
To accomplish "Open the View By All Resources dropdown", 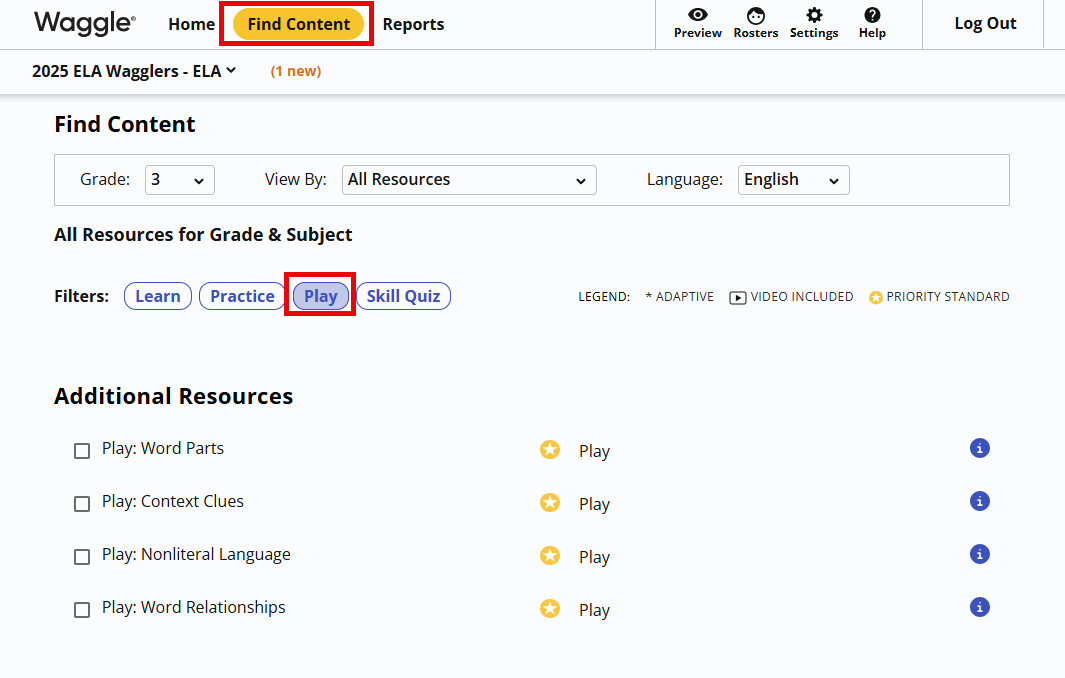I will coord(469,180).
